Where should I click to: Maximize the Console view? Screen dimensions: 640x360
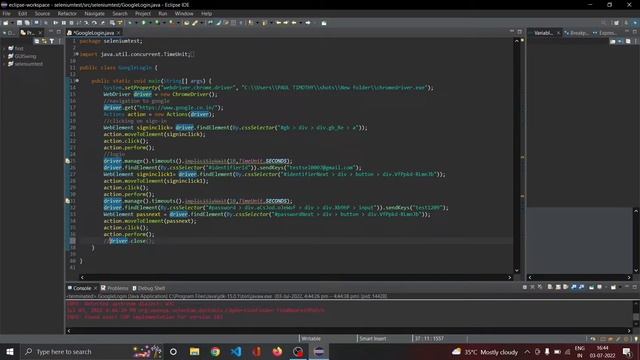[635, 287]
